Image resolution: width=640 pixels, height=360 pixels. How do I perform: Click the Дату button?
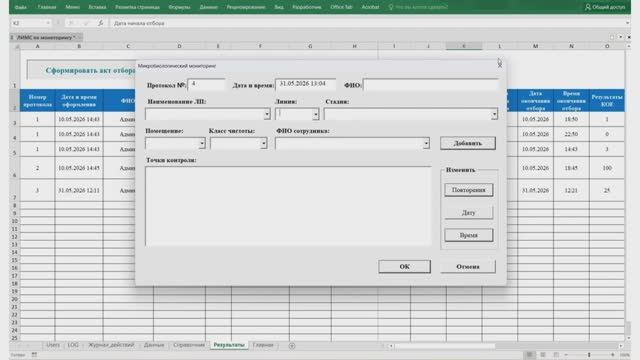point(469,213)
